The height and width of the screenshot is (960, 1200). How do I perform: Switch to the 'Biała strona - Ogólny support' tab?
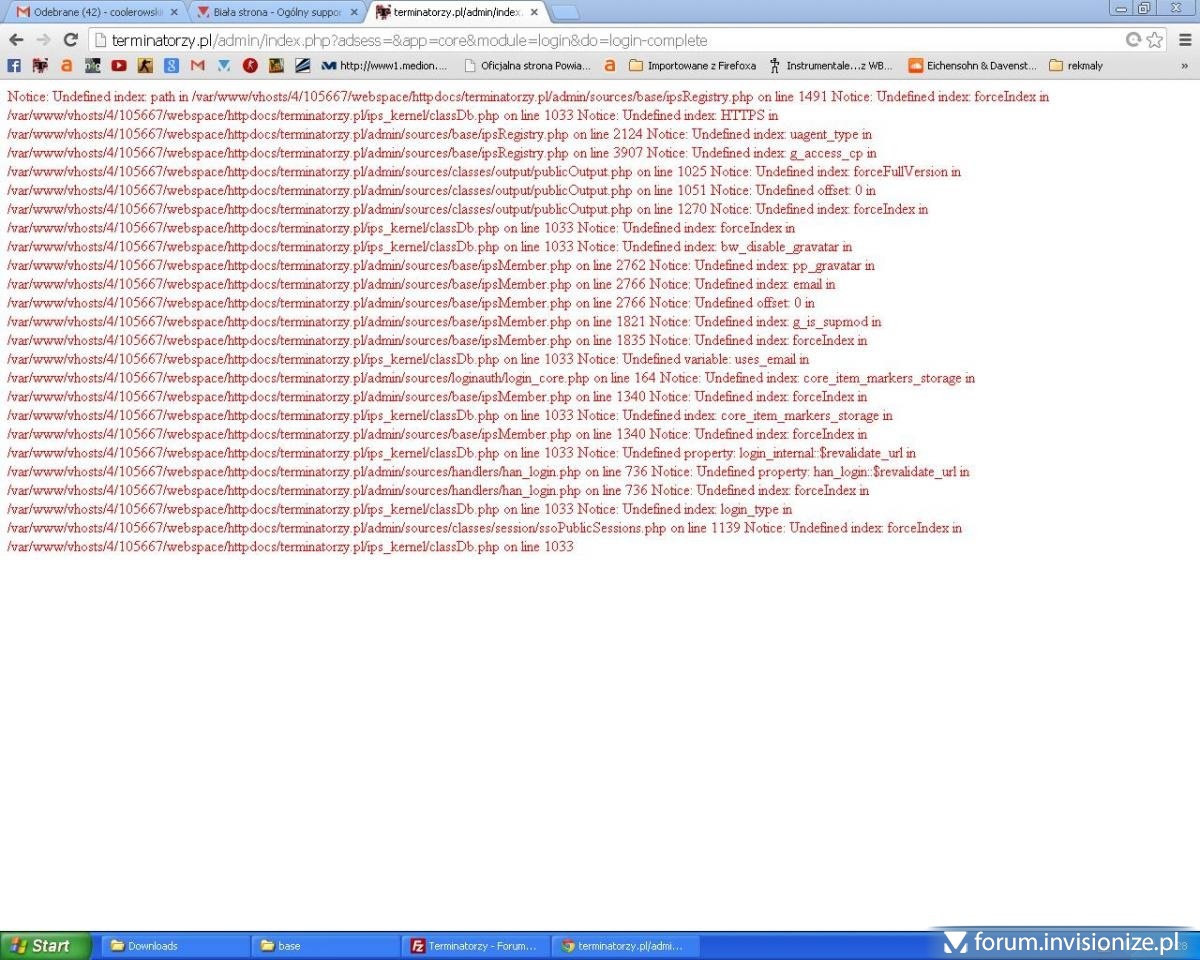tap(277, 12)
